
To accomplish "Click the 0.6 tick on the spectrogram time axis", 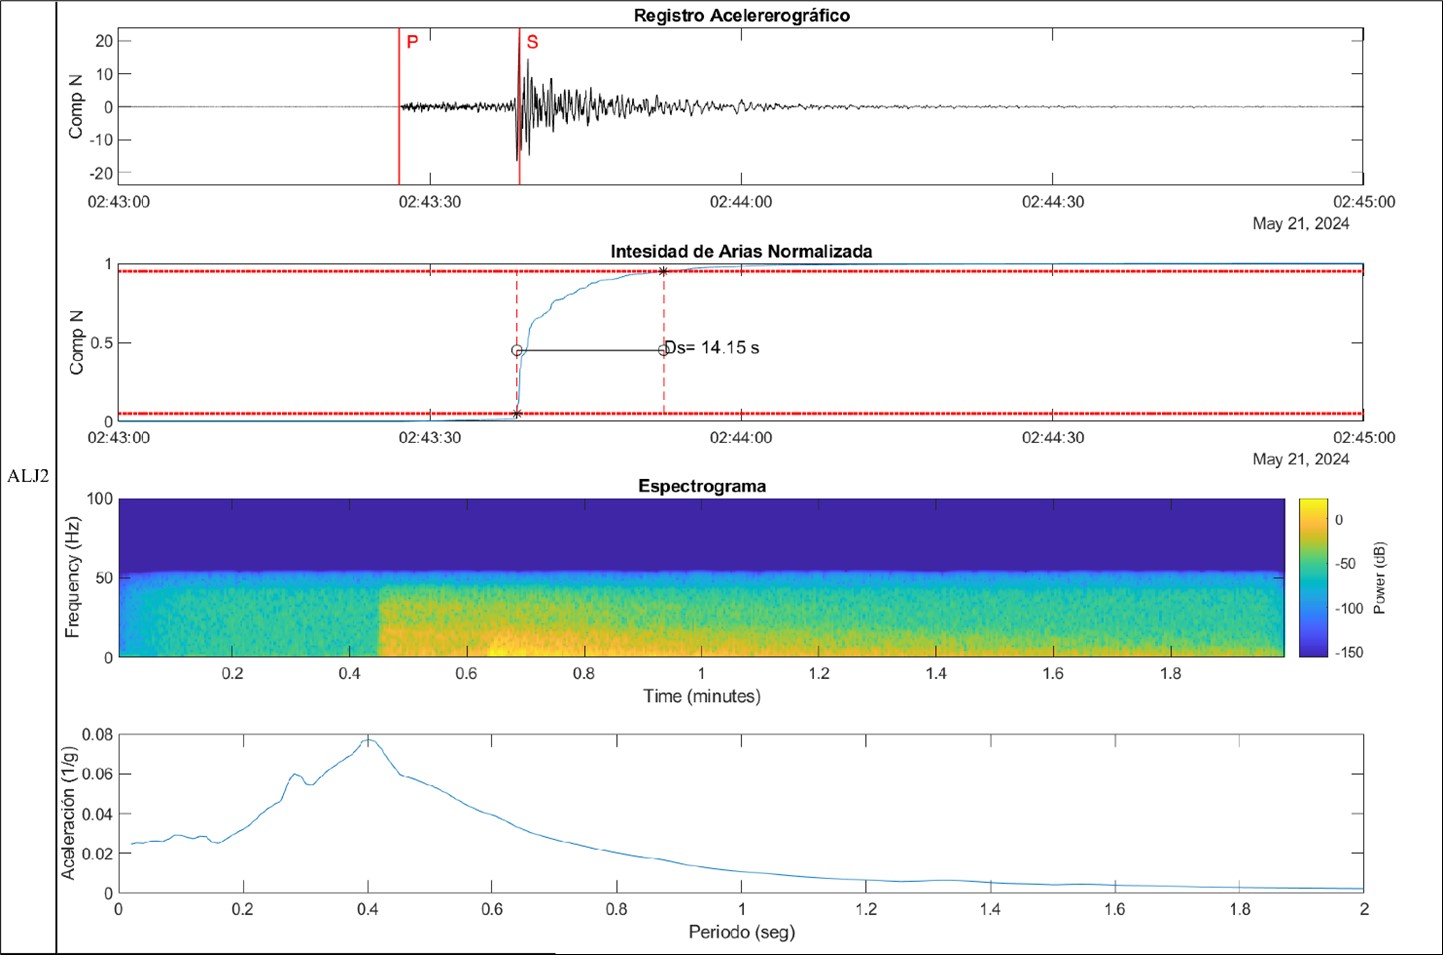I will point(467,674).
